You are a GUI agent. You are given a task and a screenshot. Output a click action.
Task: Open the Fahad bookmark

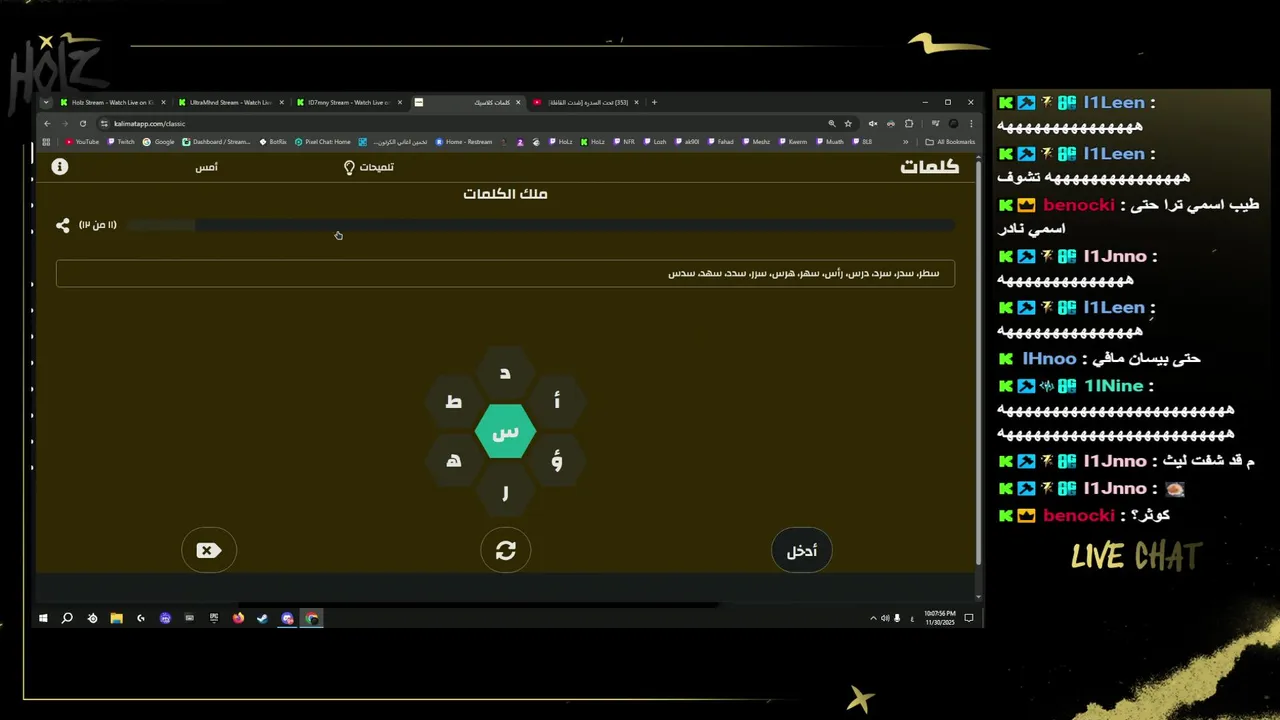click(x=720, y=142)
